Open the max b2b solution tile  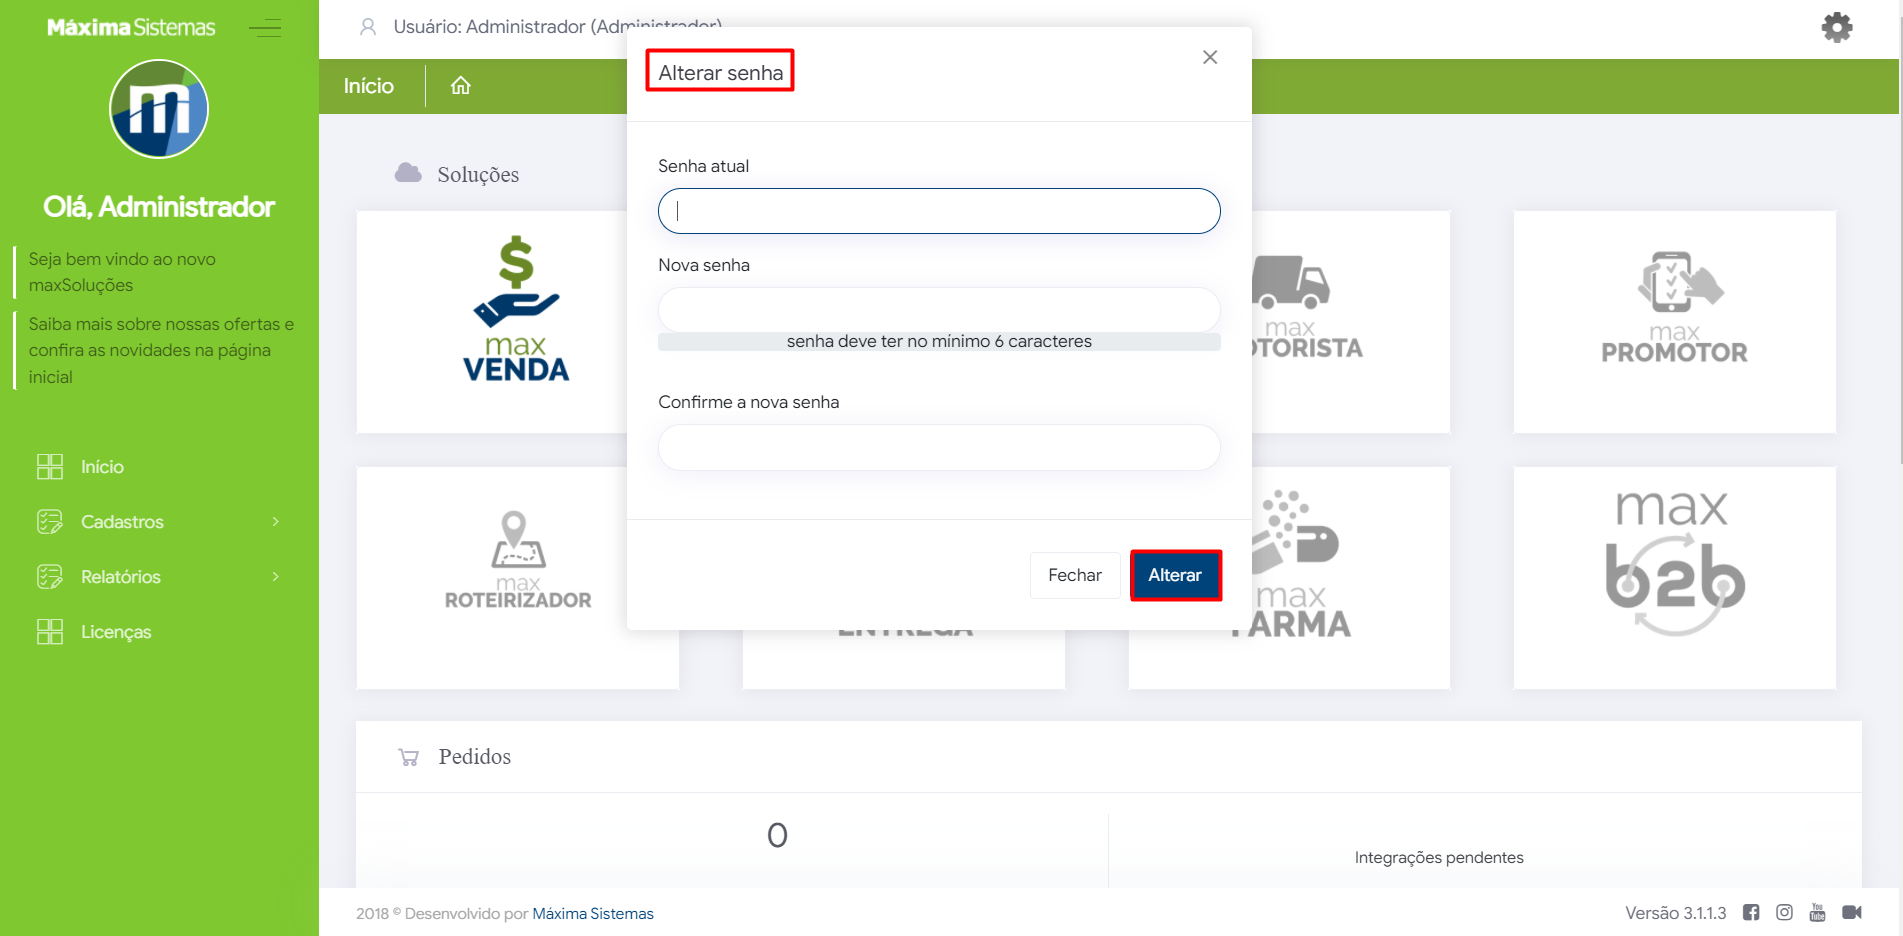1674,577
